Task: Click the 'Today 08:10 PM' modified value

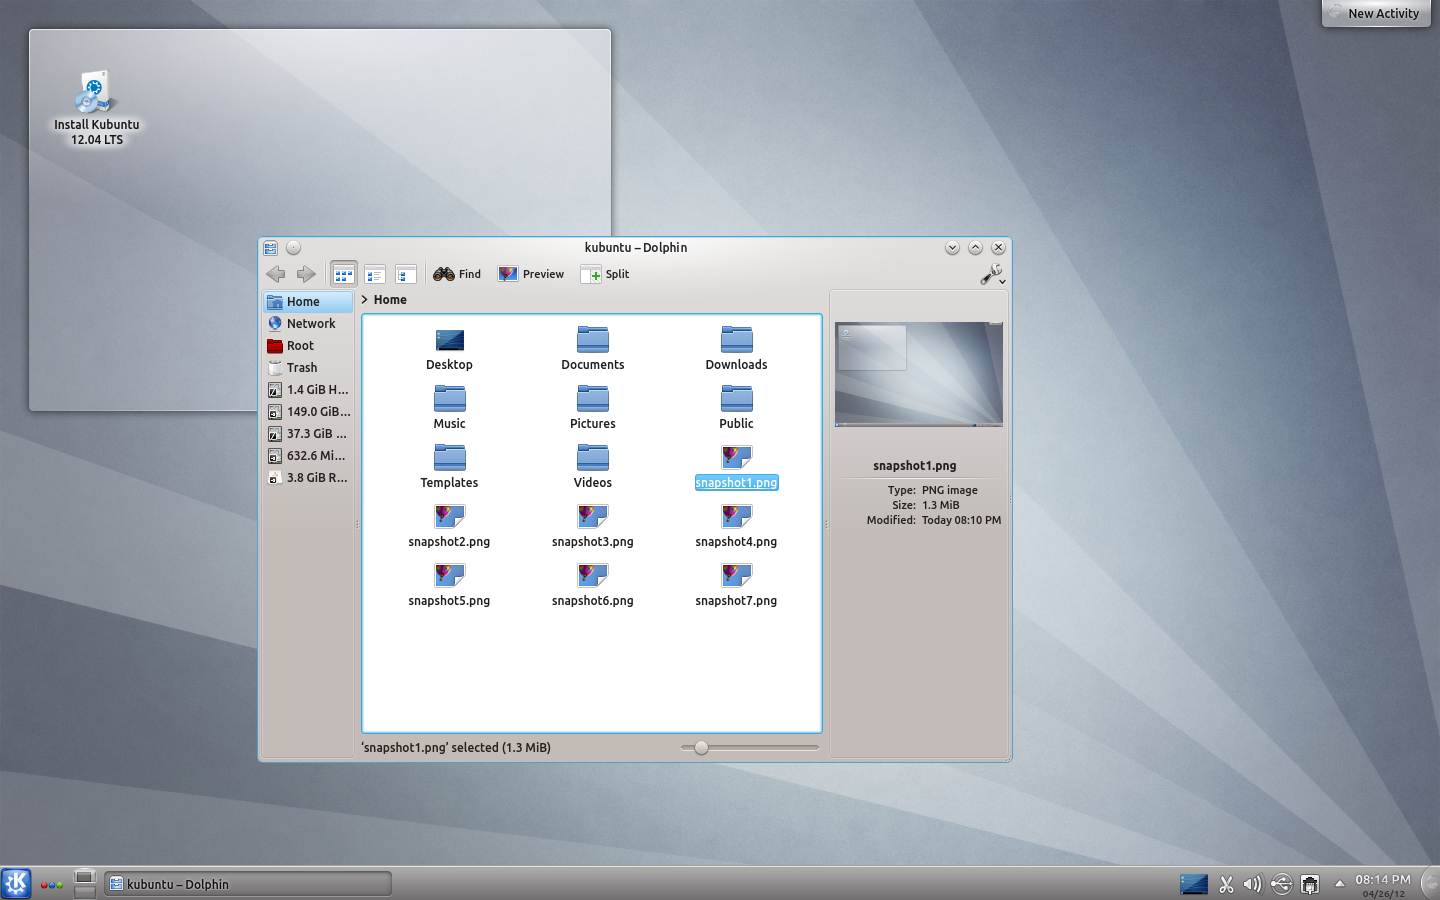Action: (961, 520)
